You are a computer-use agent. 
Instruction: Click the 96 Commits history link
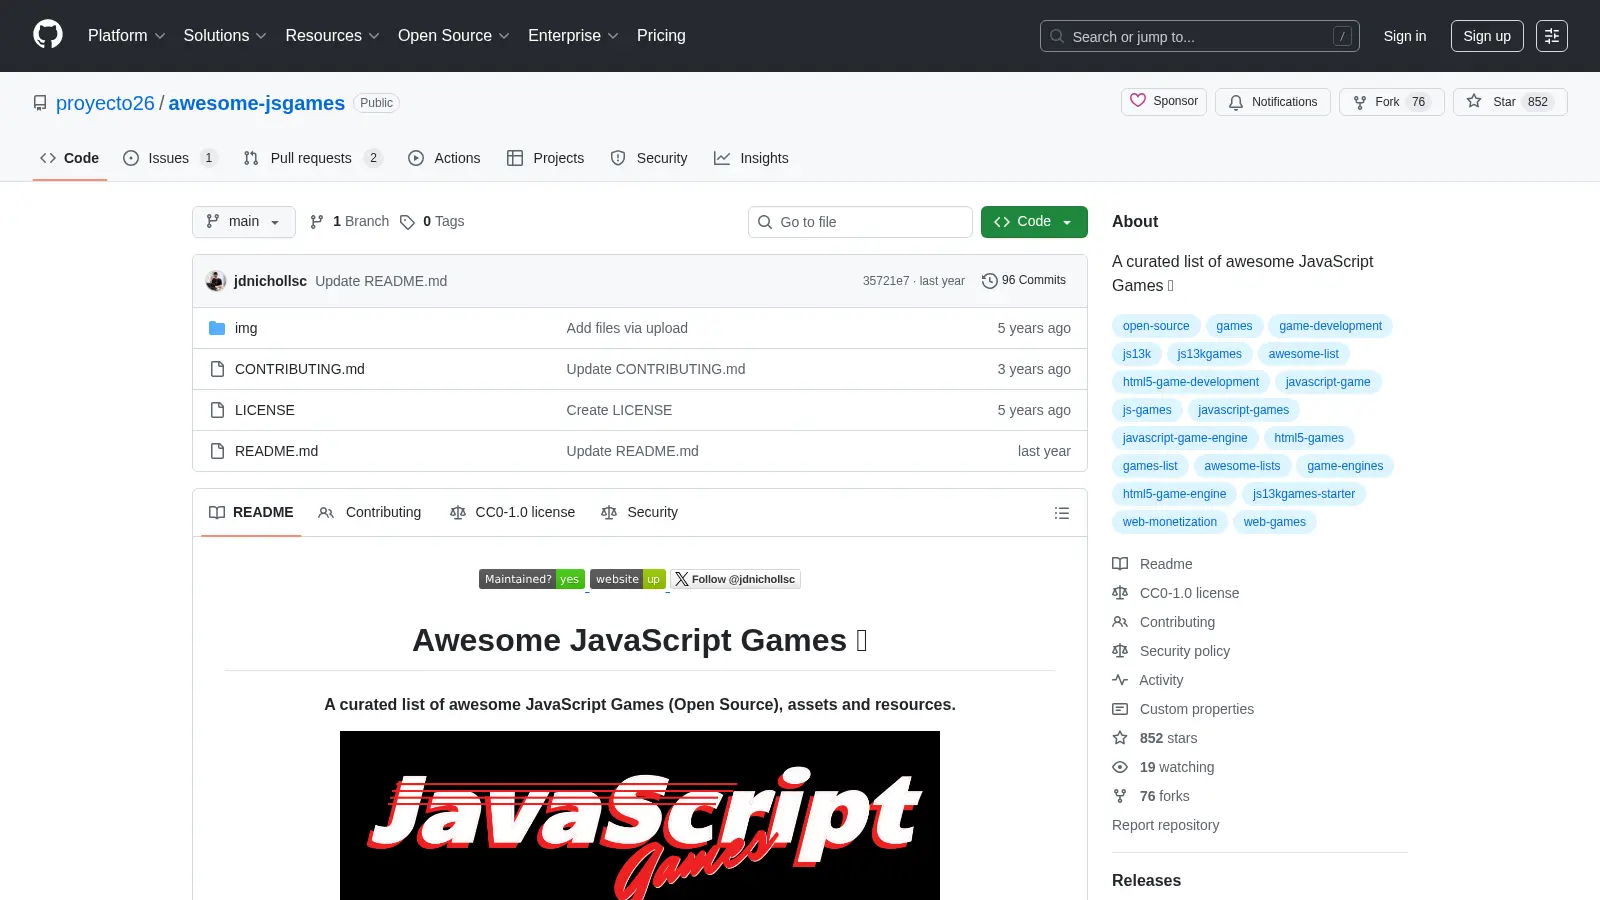tap(1024, 281)
